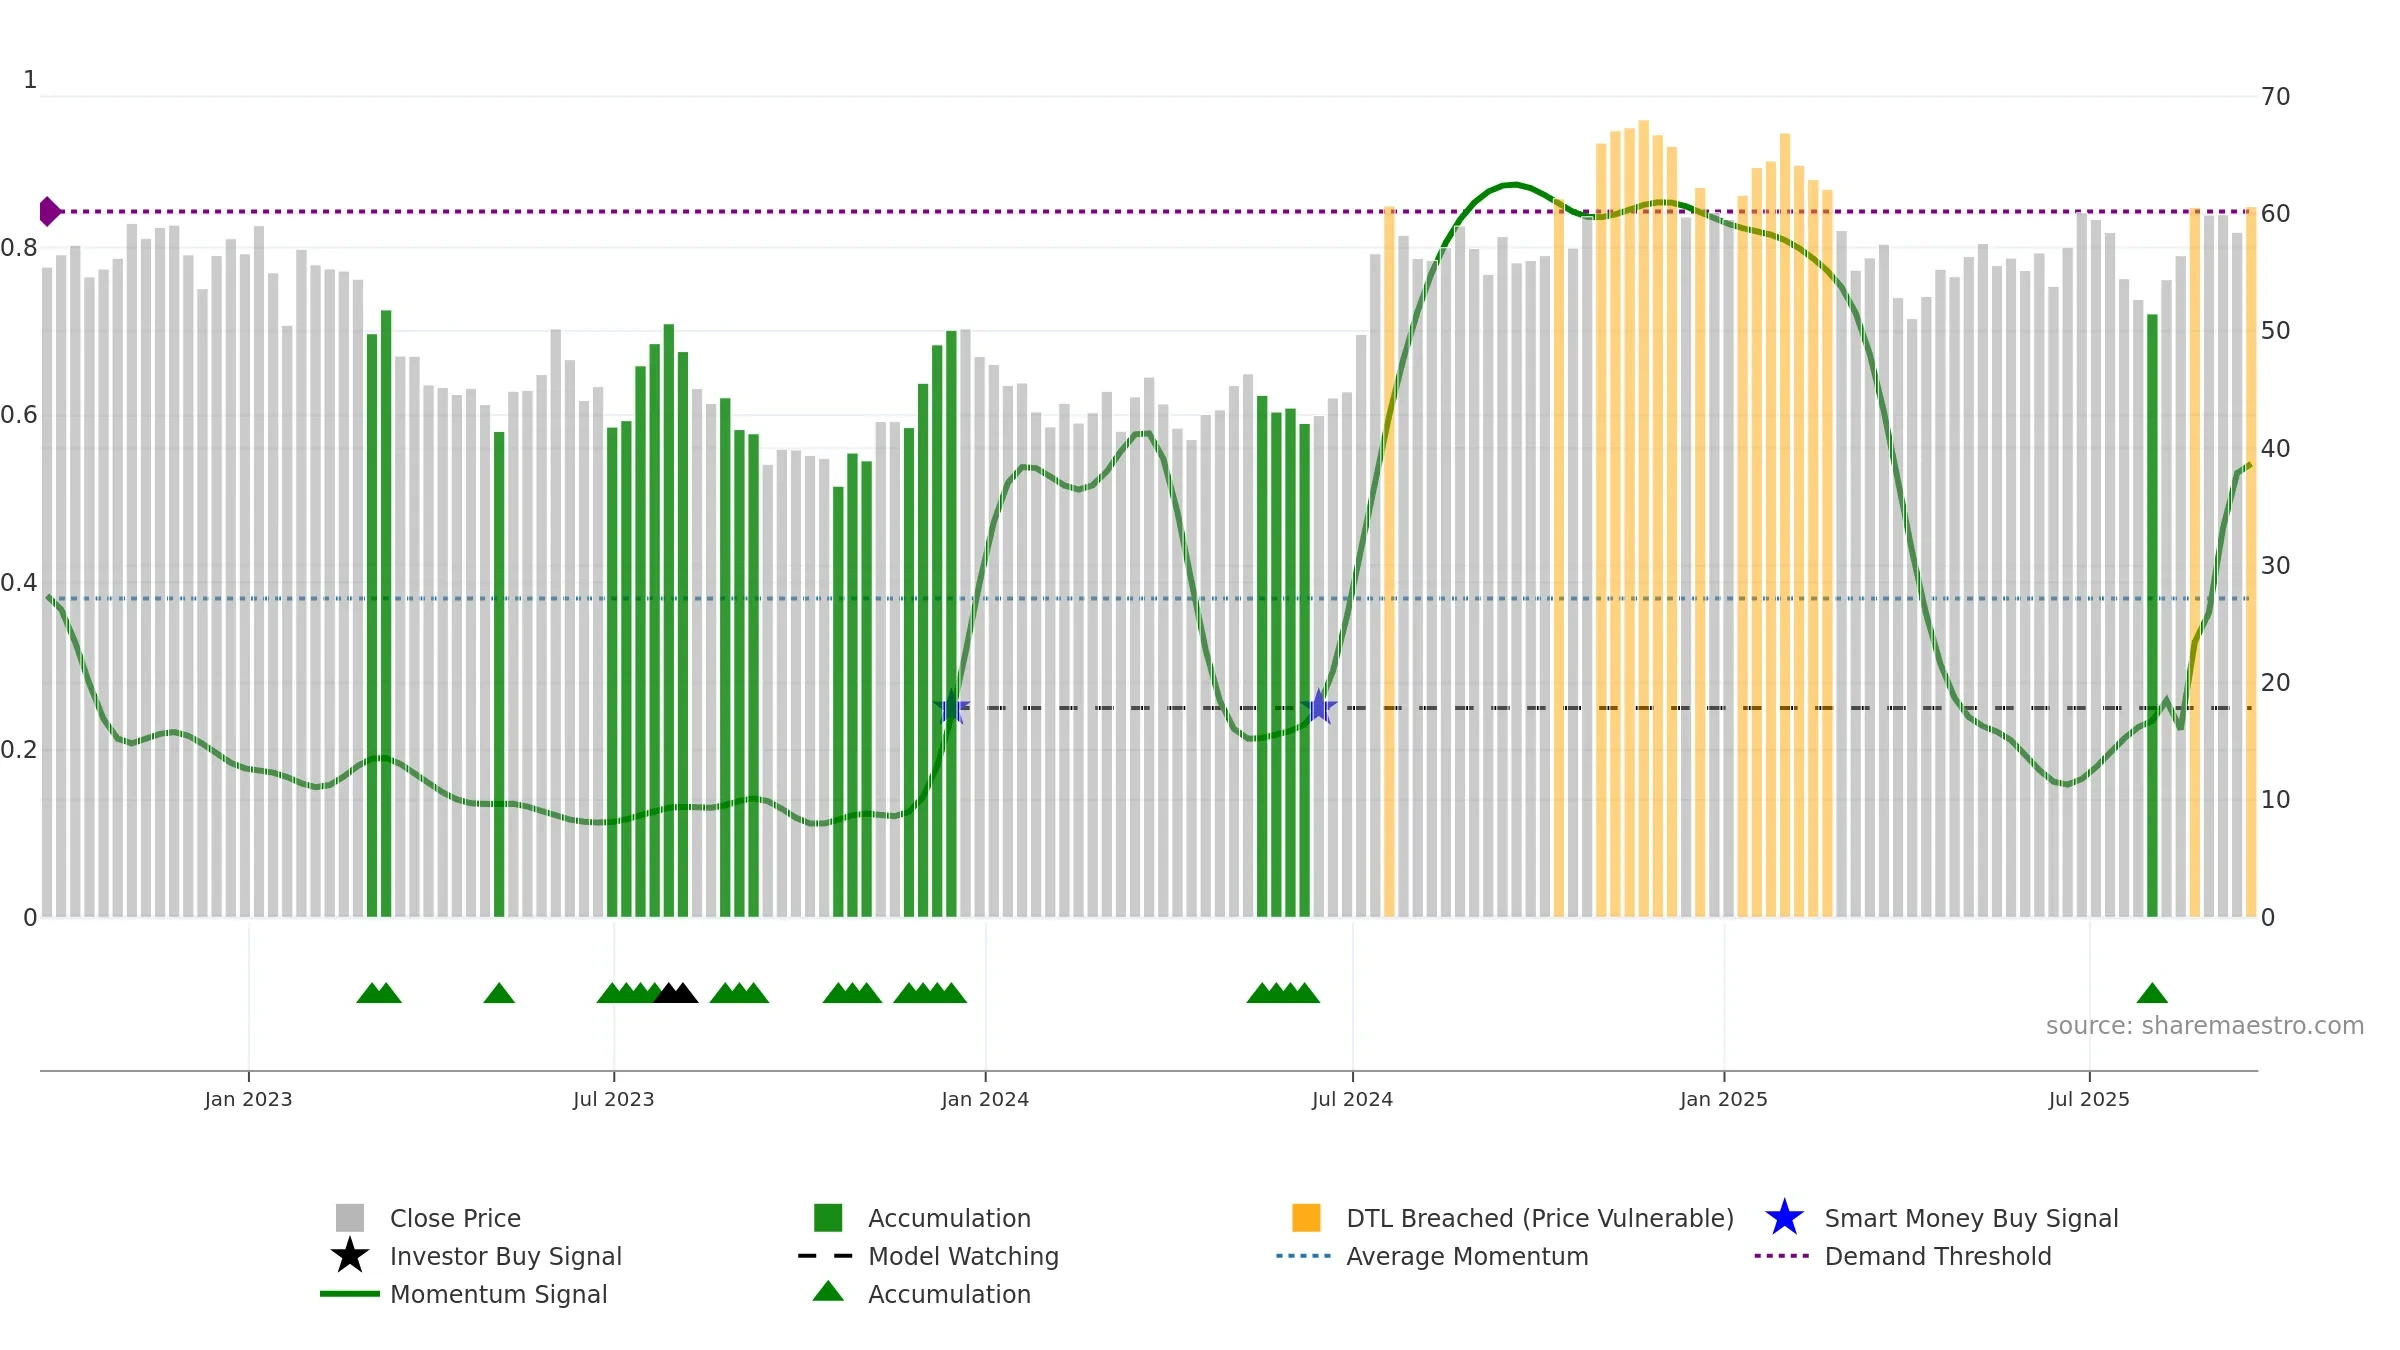
Task: Click the gray Close Price color swatch
Action: [350, 1218]
